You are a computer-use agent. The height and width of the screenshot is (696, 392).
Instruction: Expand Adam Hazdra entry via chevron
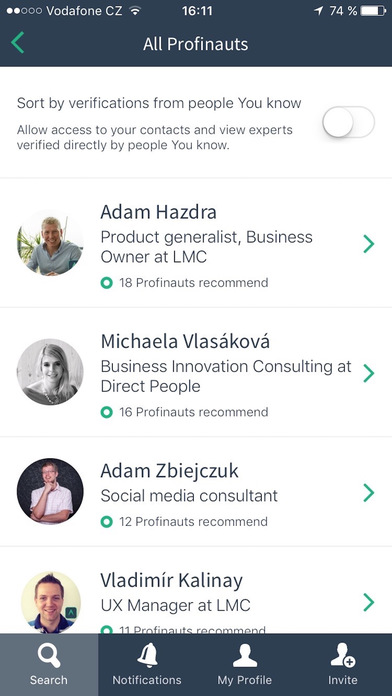pyautogui.click(x=368, y=244)
